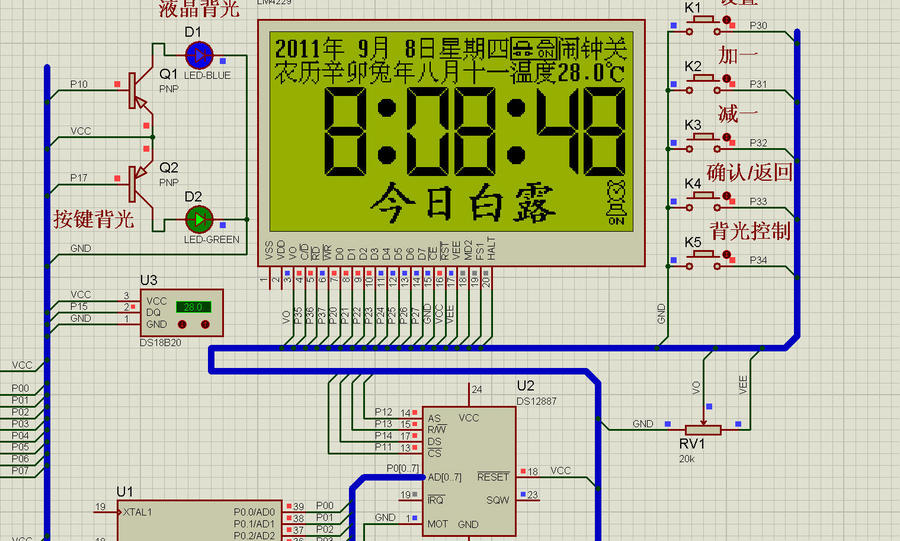Click the 28.0 temperature readout on U3
Screen dimensions: 900x541
click(191, 307)
